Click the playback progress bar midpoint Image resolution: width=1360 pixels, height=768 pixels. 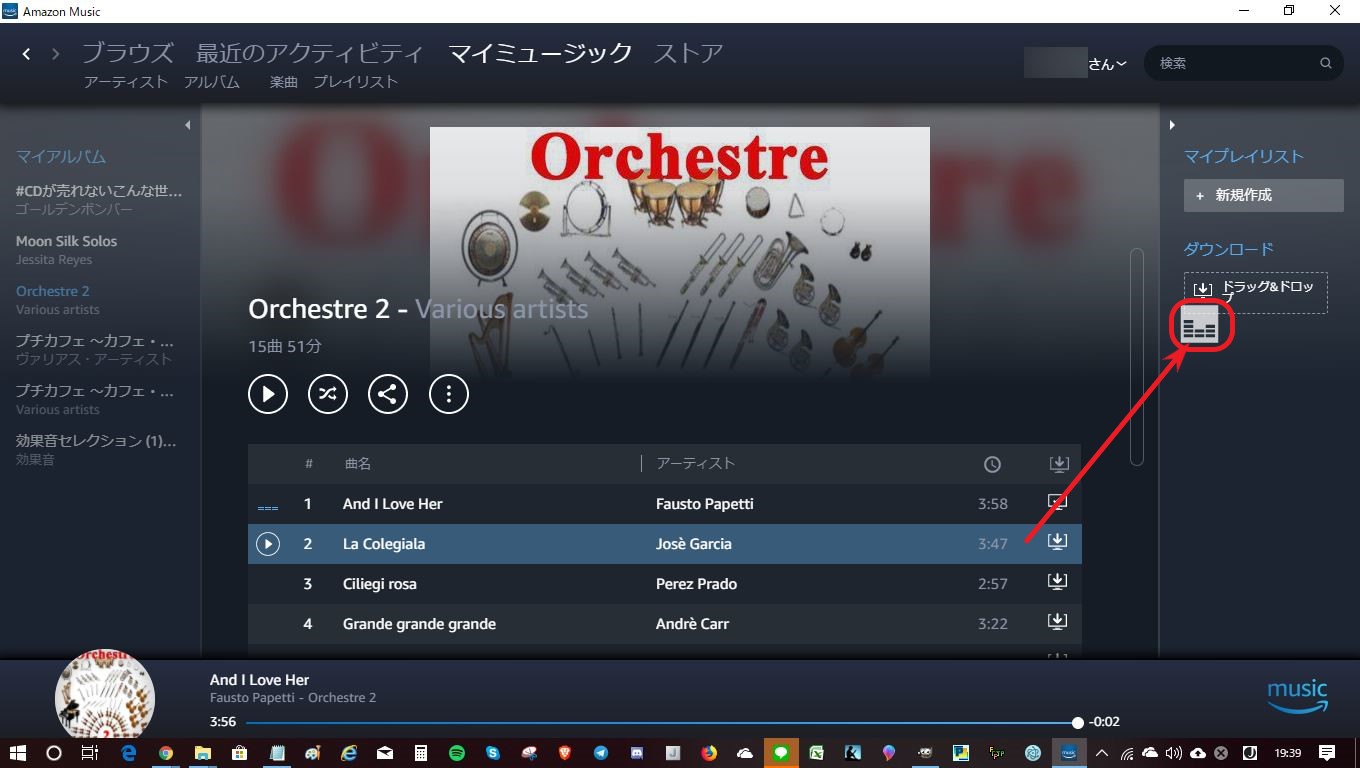point(660,722)
